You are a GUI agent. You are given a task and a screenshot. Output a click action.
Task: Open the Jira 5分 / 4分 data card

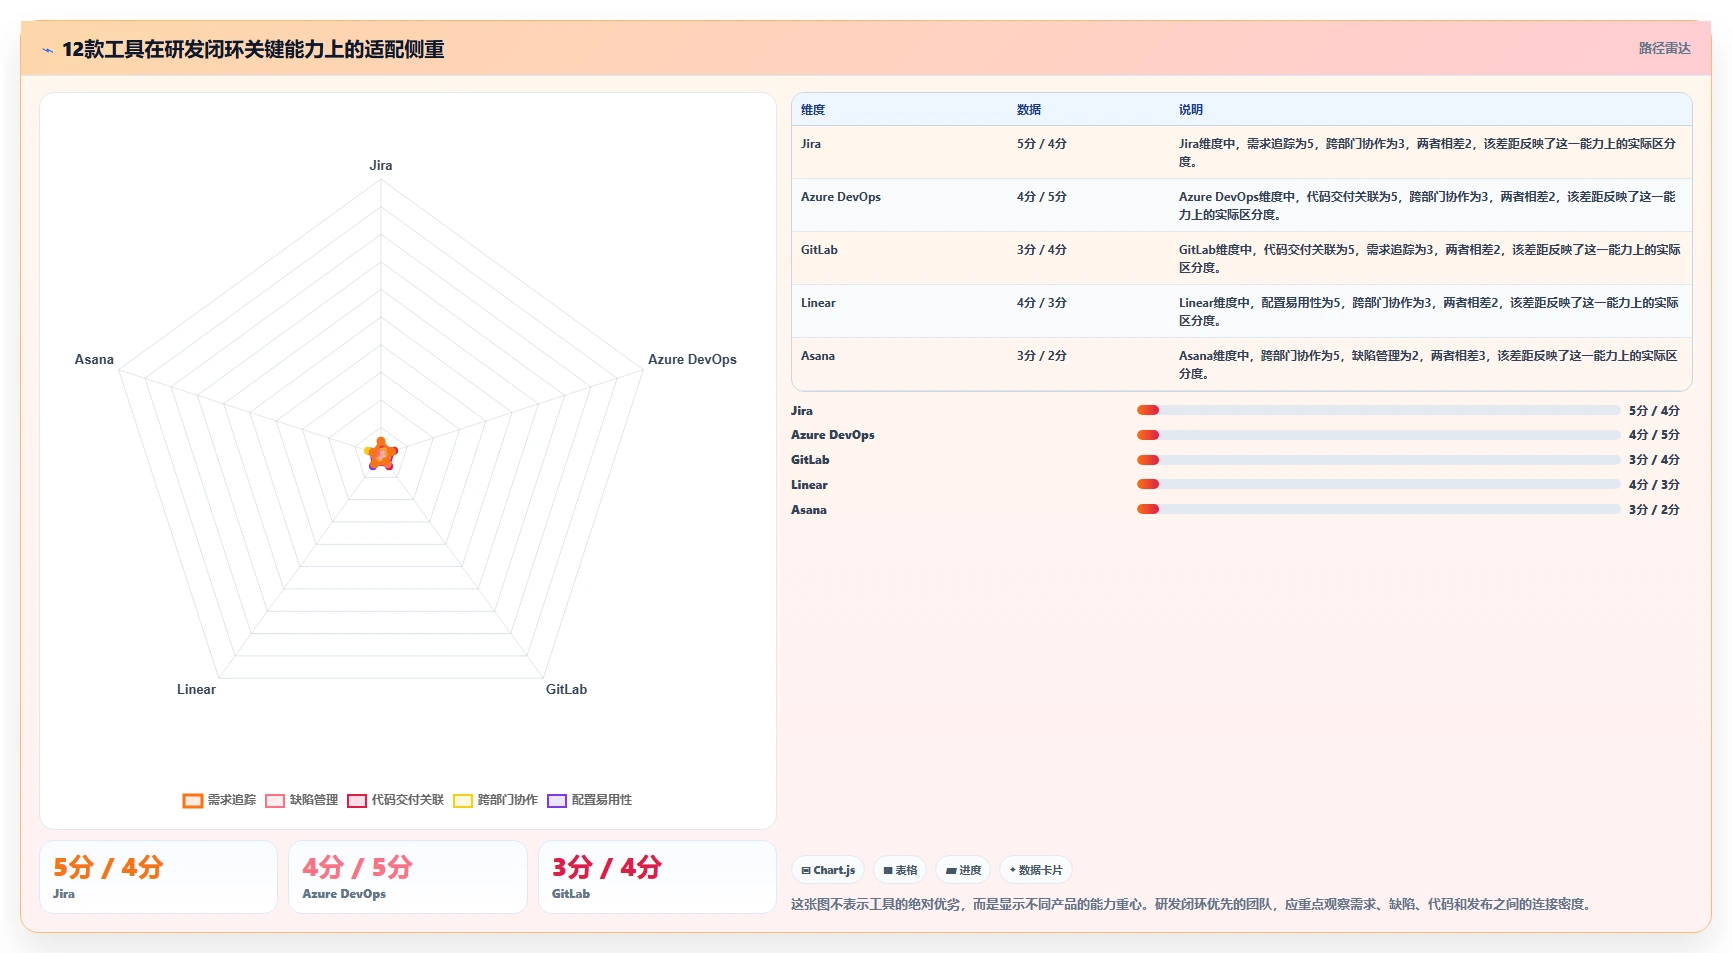point(158,877)
